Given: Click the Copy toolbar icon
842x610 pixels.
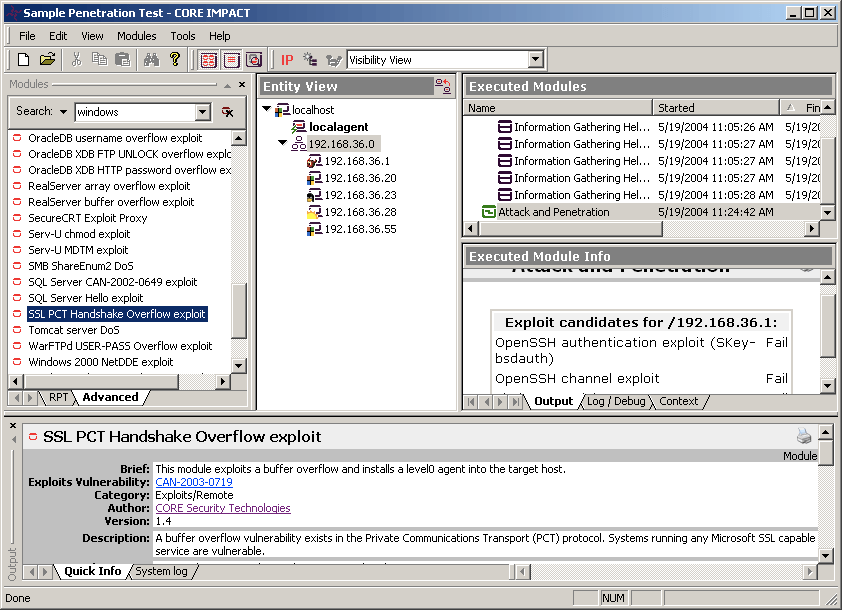Looking at the screenshot, I should pyautogui.click(x=99, y=59).
